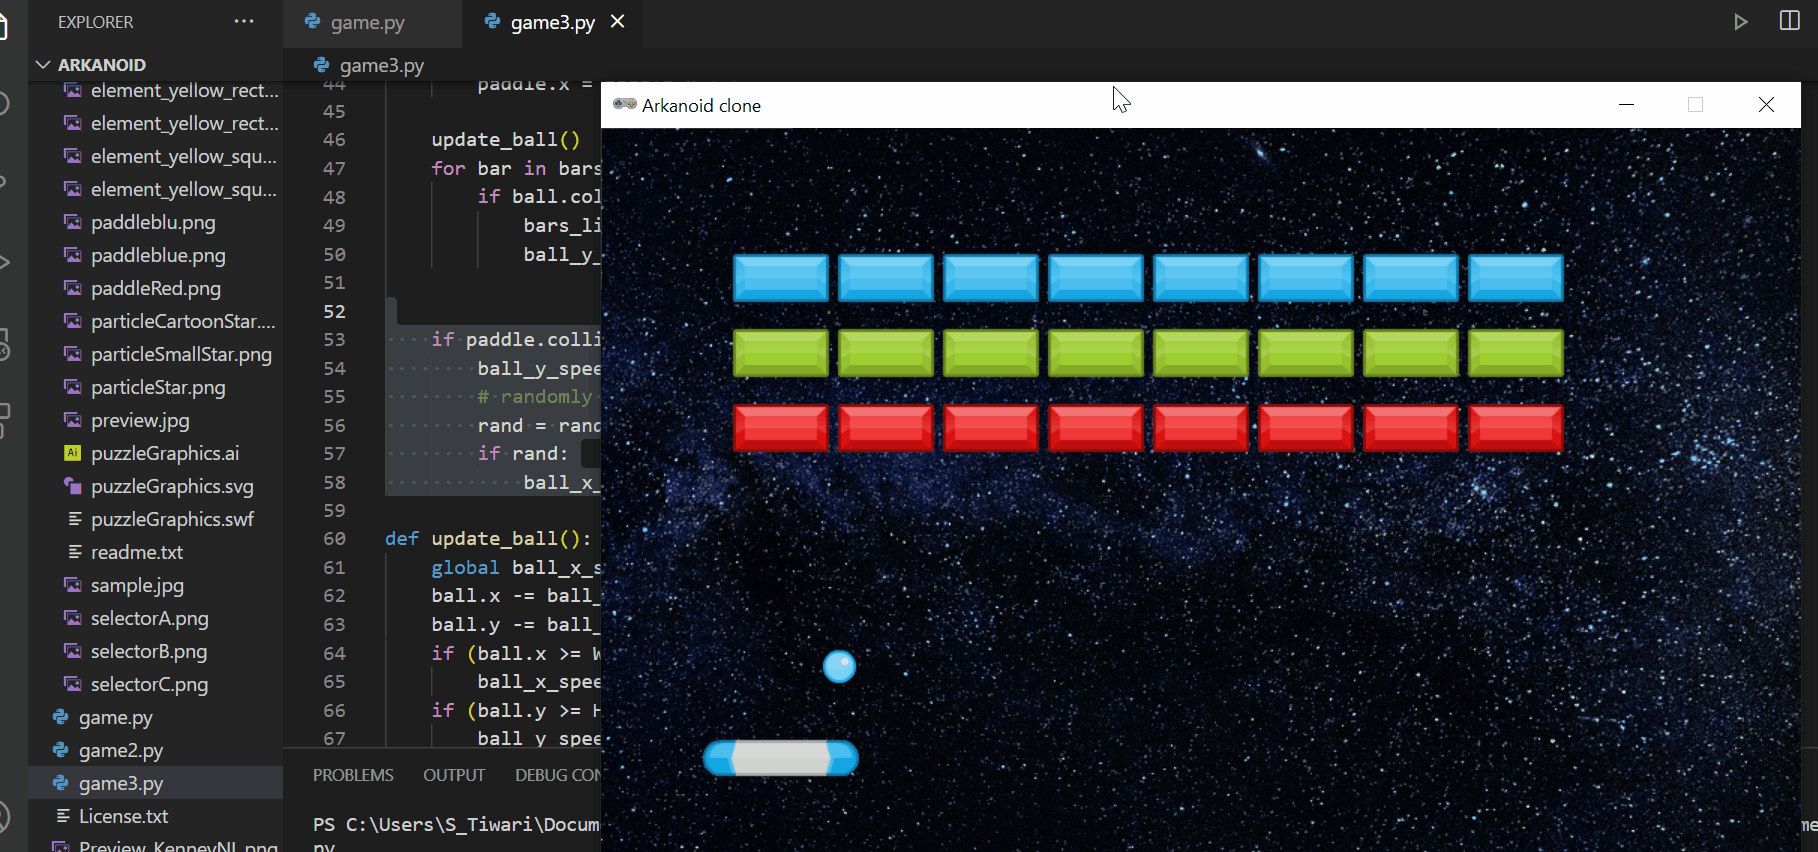Select the game3.py editor tab
Viewport: 1818px width, 852px height.
click(x=552, y=22)
